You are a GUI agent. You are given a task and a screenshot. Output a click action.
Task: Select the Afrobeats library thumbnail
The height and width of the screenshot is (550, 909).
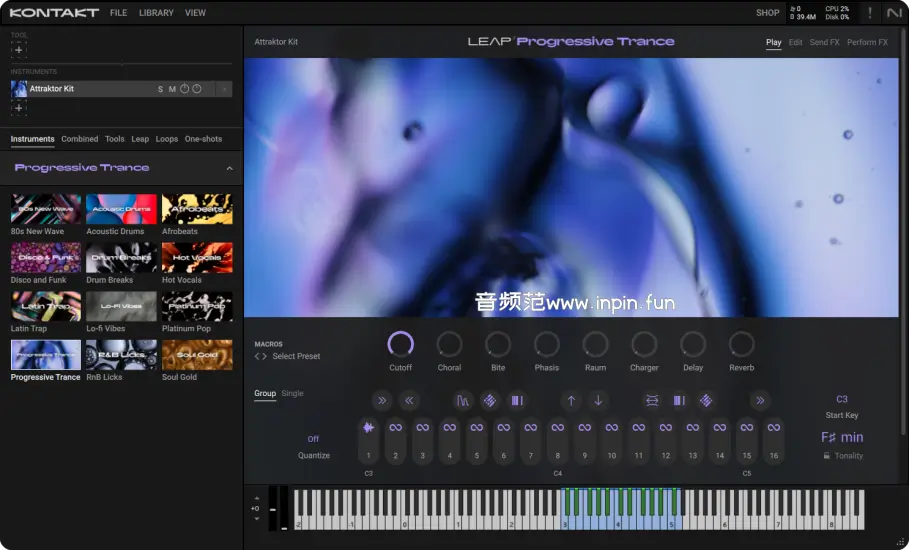tap(197, 209)
